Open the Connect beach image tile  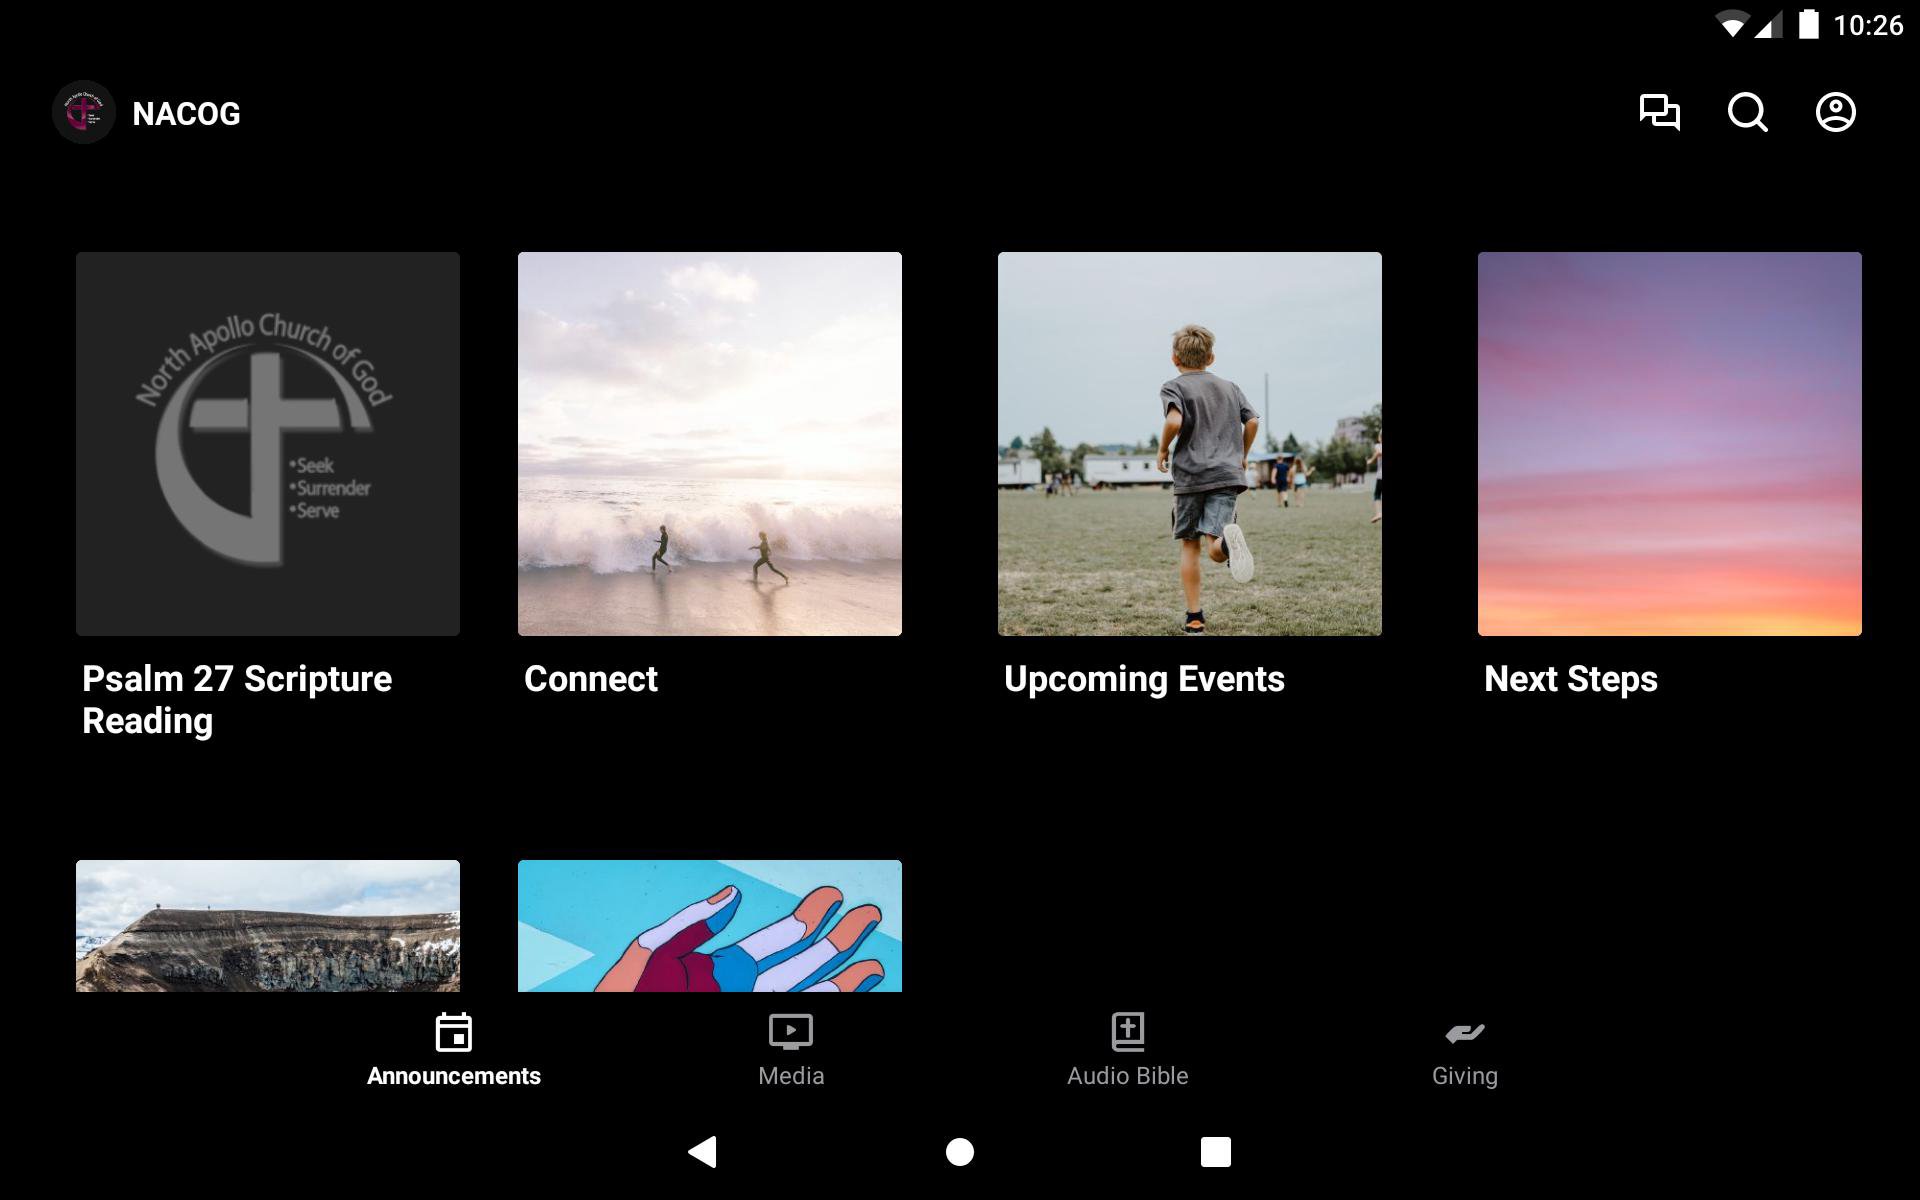pyautogui.click(x=710, y=444)
